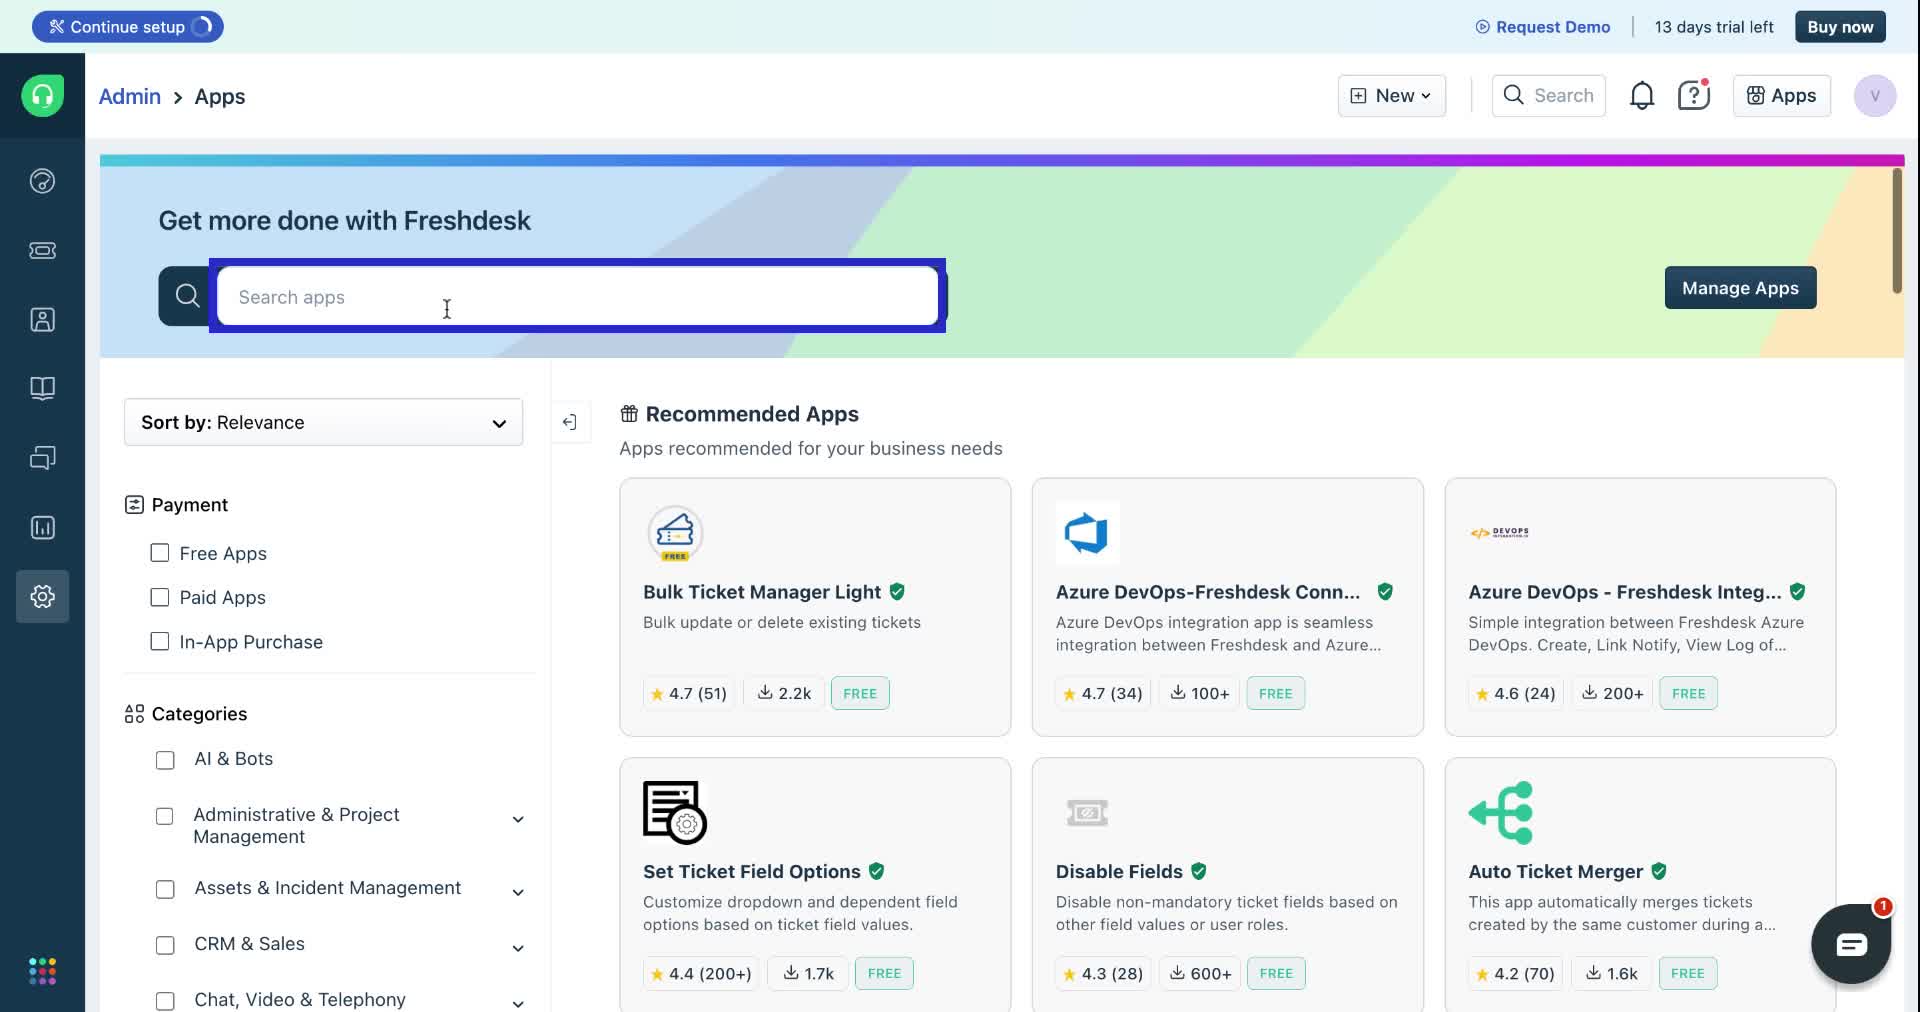Open the help question mark icon
Image resolution: width=1920 pixels, height=1012 pixels.
tap(1694, 96)
